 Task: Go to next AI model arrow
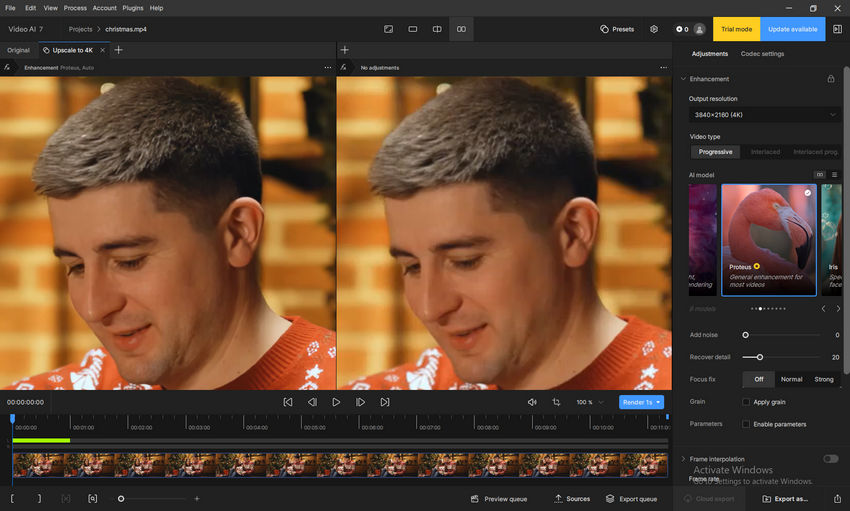coord(838,308)
